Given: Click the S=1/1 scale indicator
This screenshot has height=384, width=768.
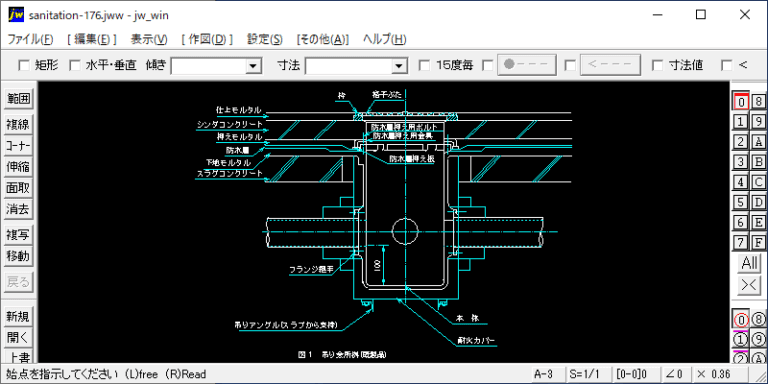Looking at the screenshot, I should click(x=588, y=374).
